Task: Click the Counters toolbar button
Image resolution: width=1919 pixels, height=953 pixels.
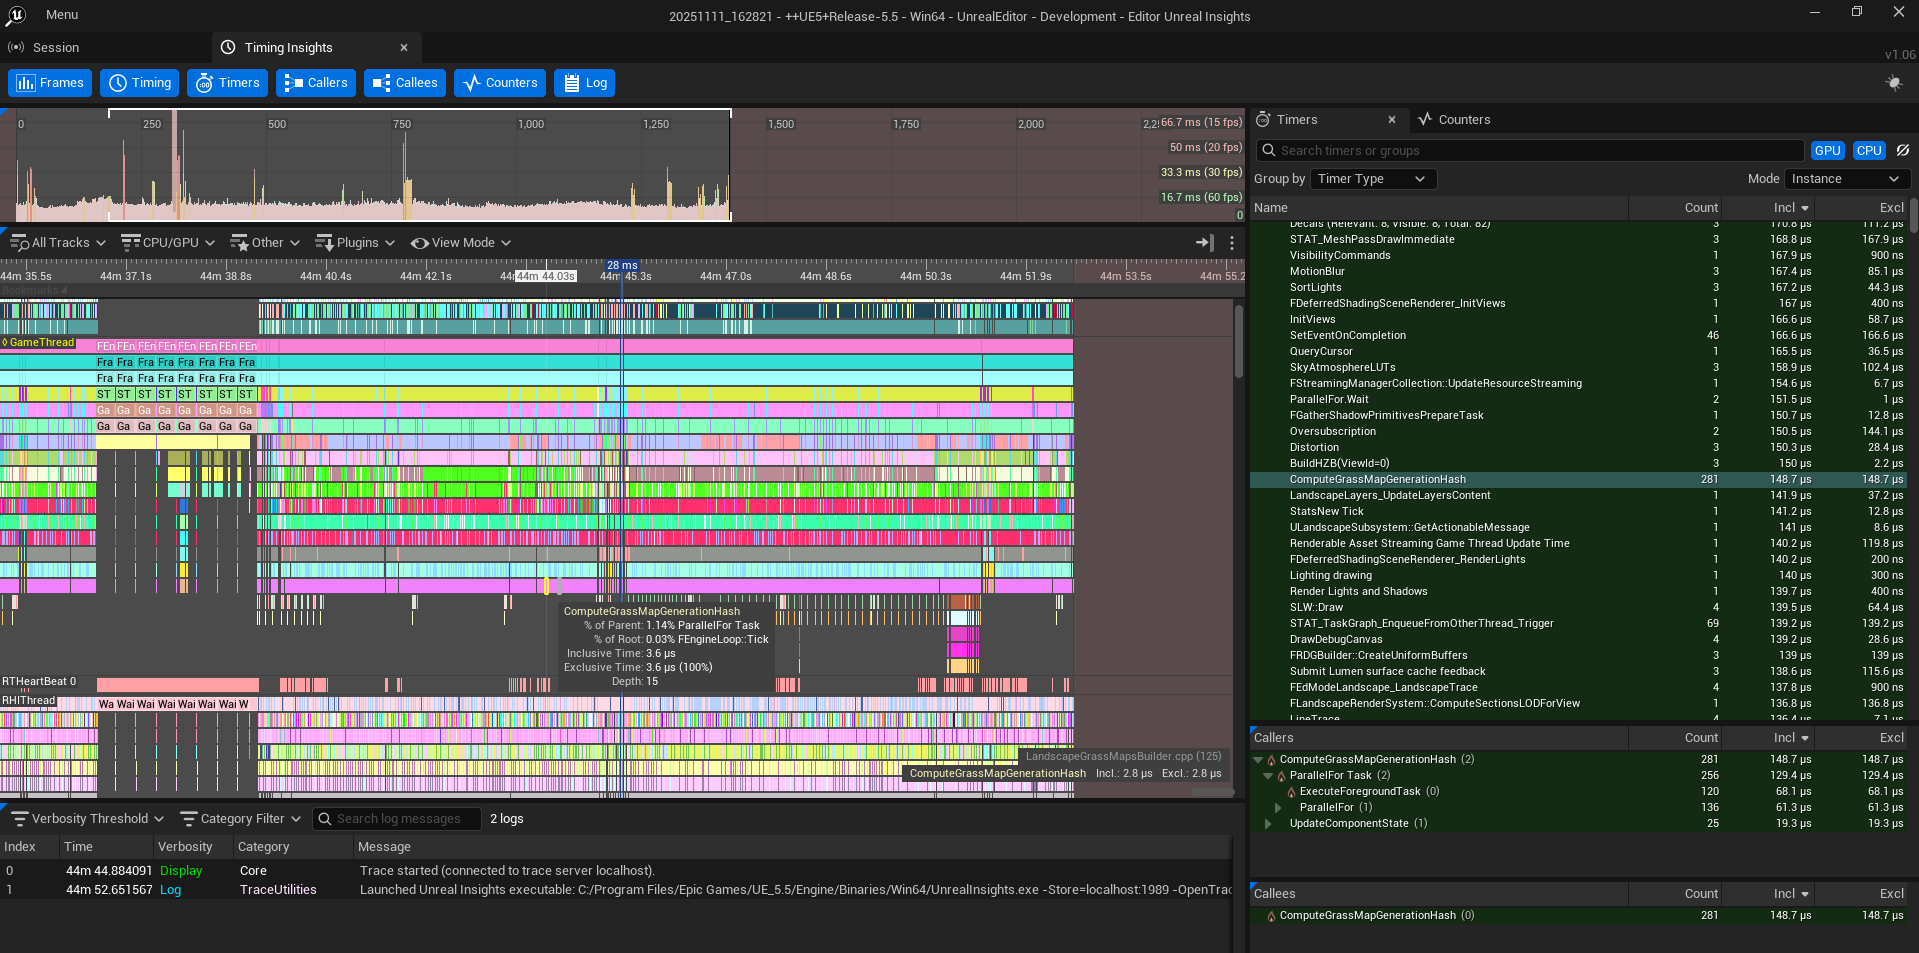Action: [x=500, y=83]
